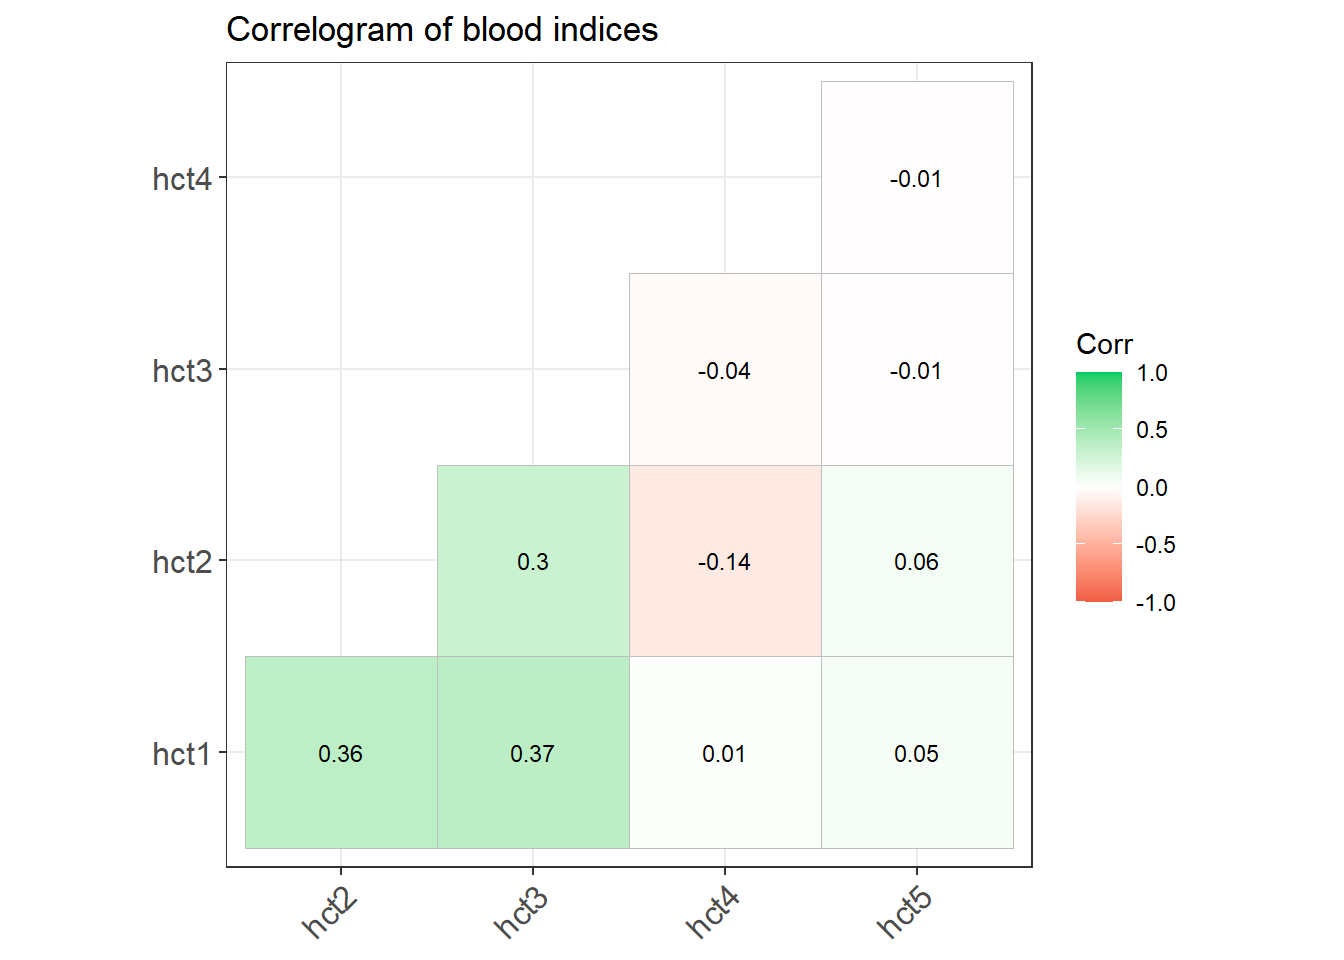Click the hct4 row -0.01 cell
The height and width of the screenshot is (960, 1344).
pyautogui.click(x=917, y=177)
